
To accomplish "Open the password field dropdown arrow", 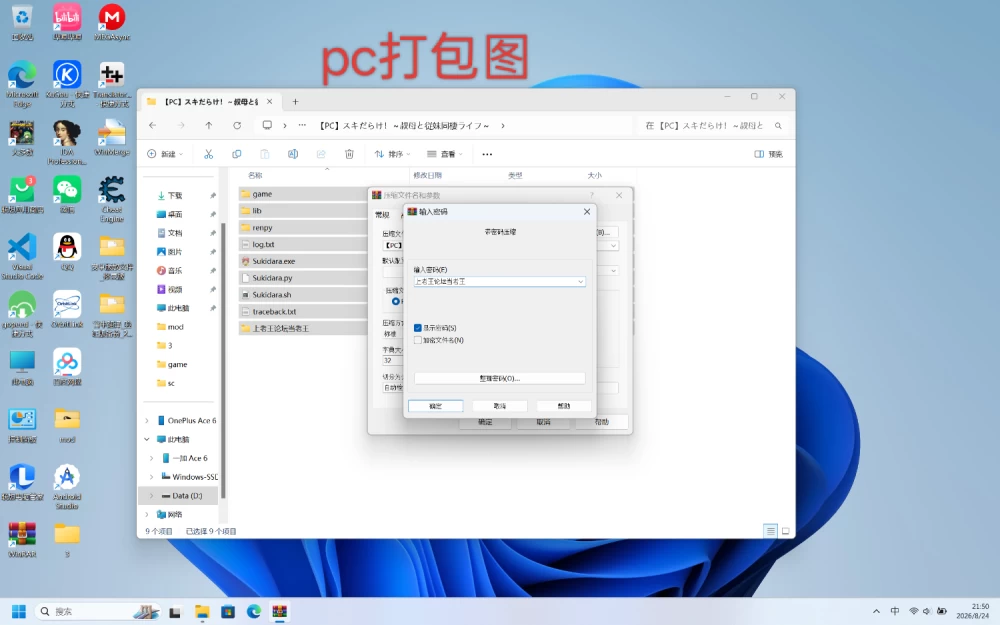I will click(x=580, y=281).
